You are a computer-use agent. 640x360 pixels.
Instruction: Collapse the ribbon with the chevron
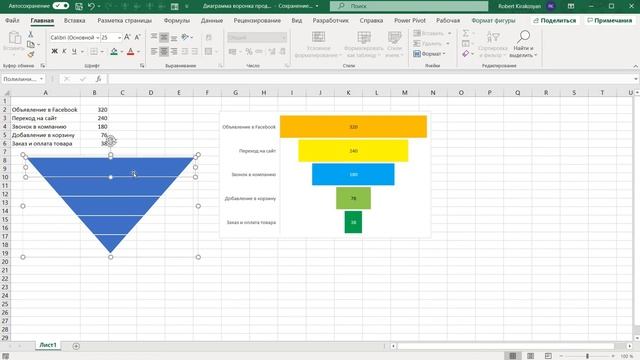pyautogui.click(x=635, y=66)
